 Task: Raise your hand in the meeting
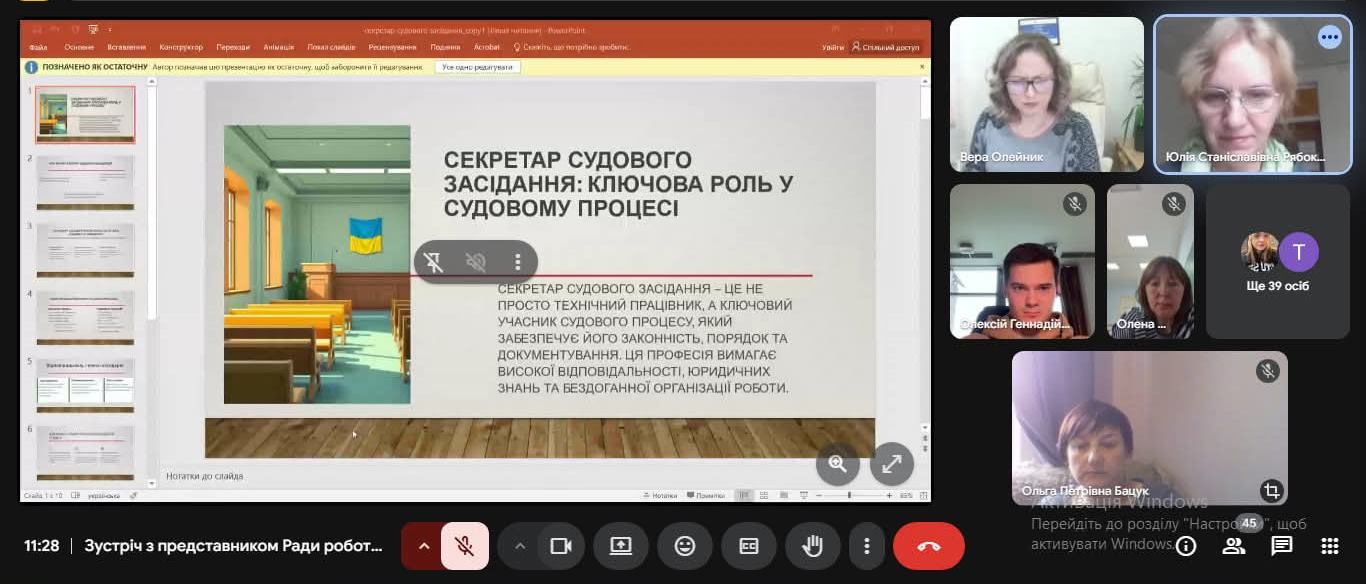813,546
